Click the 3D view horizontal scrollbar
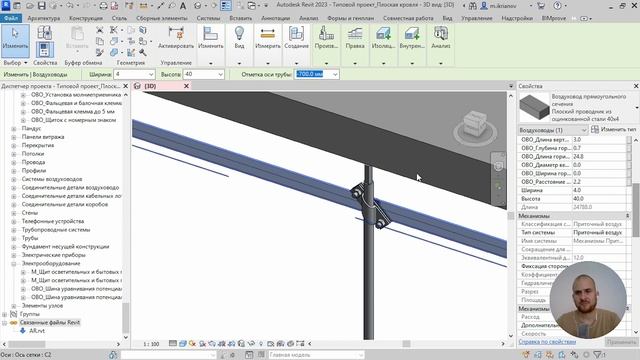Screen dimensions: 640x360 click(406, 344)
